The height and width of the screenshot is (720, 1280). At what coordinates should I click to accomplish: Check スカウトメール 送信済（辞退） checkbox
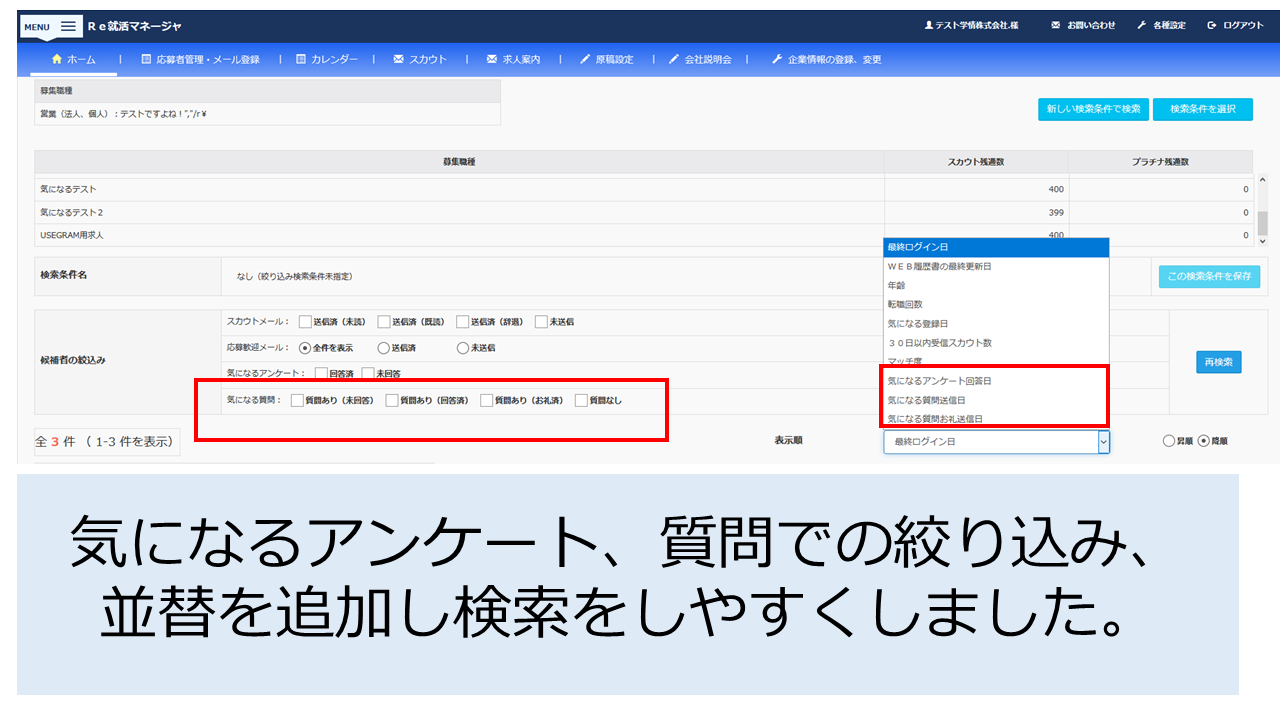point(463,322)
